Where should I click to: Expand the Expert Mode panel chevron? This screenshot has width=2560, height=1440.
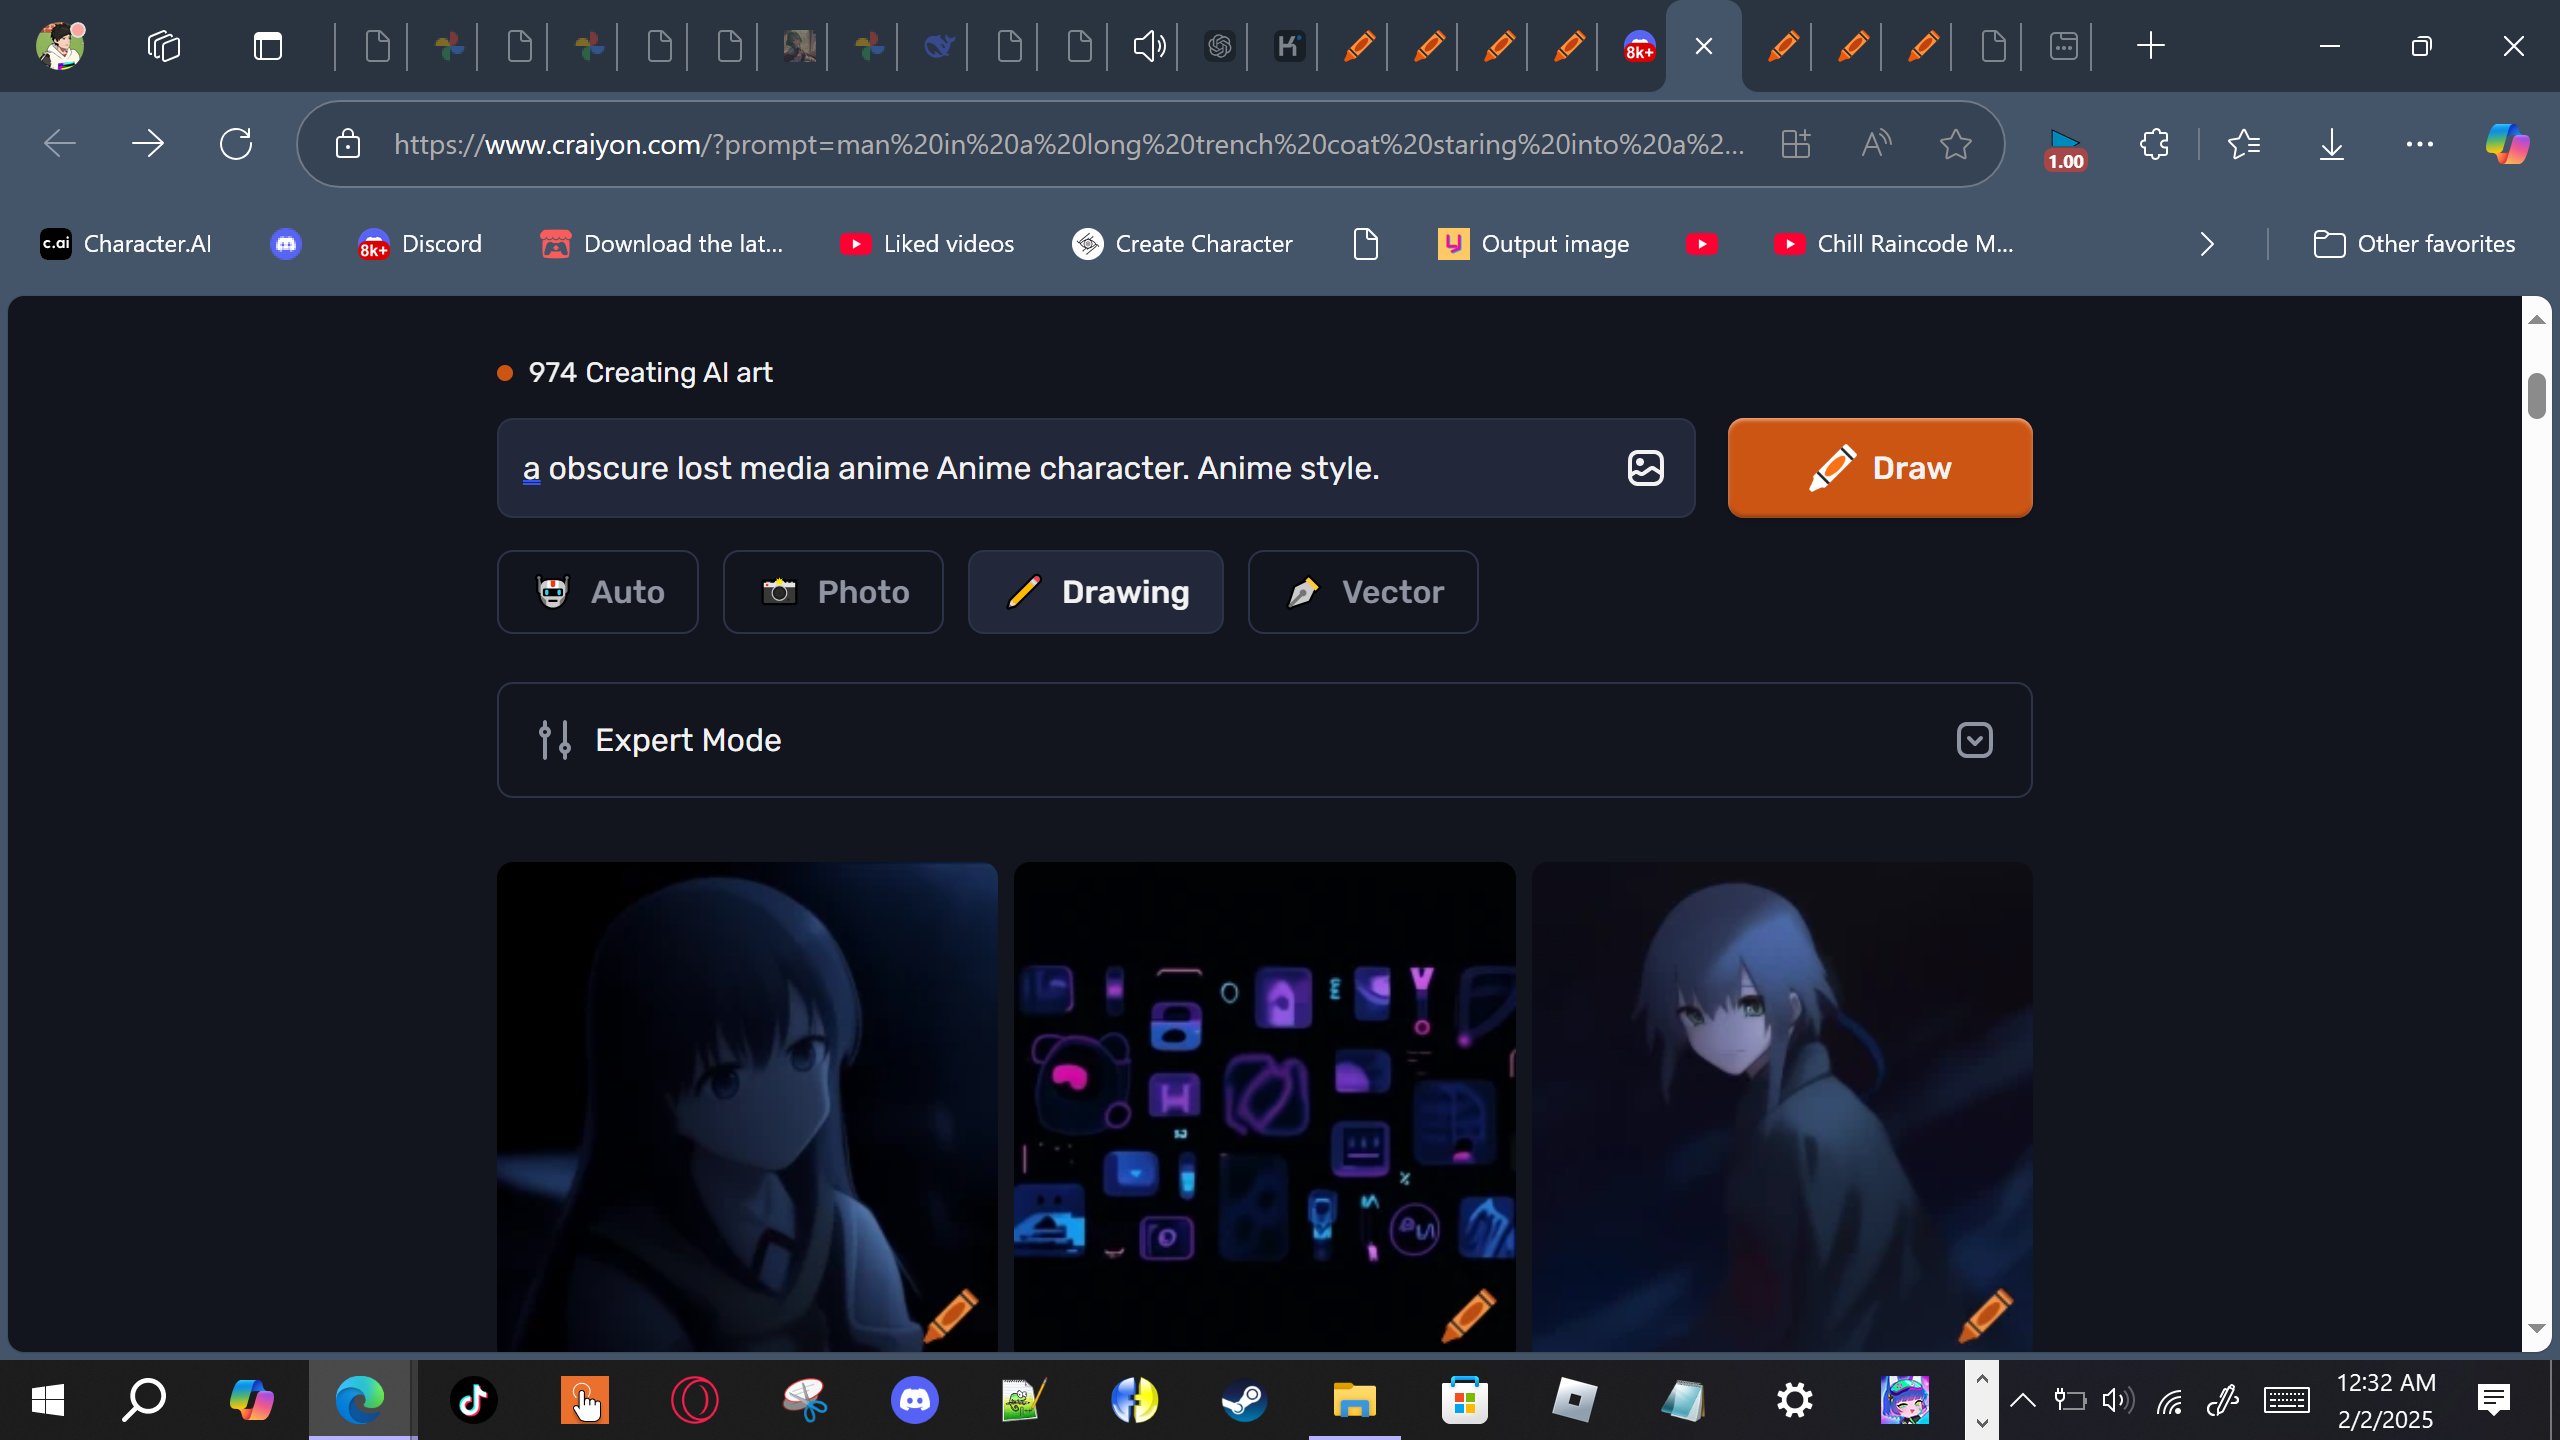(x=1974, y=740)
